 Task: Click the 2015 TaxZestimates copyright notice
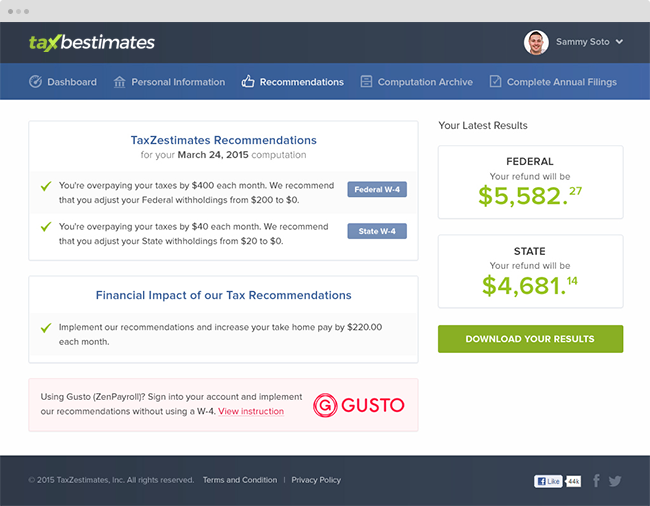[111, 480]
